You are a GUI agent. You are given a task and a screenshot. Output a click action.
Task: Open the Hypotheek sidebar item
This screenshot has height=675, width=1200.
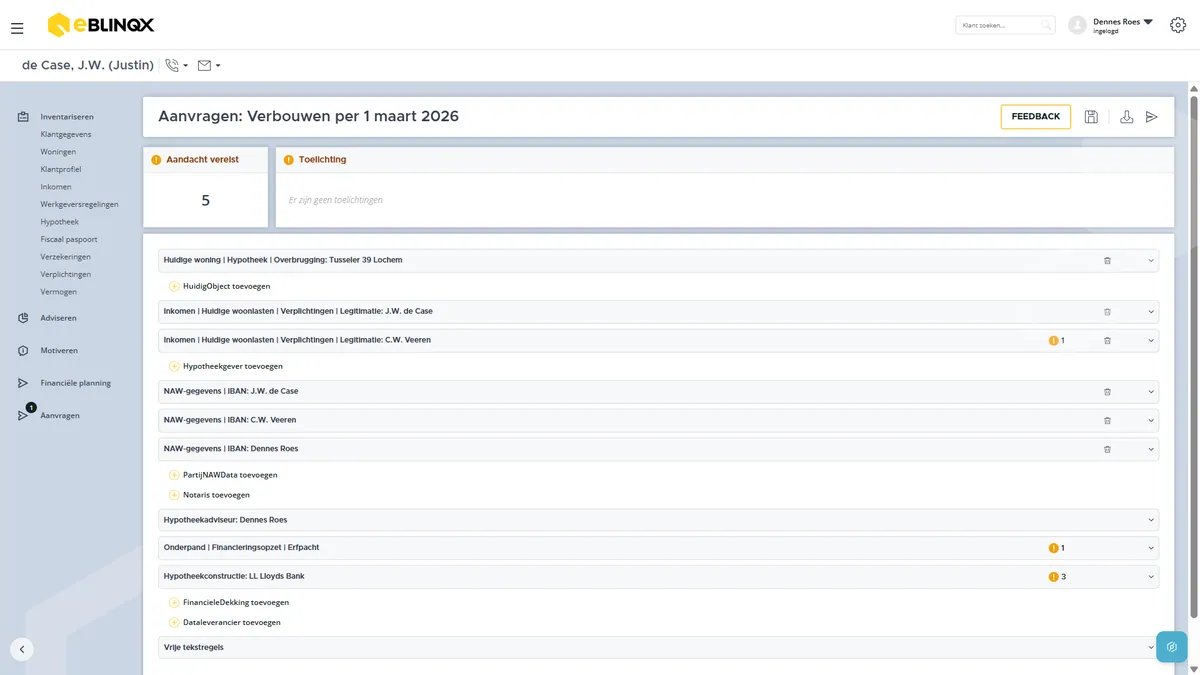[59, 222]
